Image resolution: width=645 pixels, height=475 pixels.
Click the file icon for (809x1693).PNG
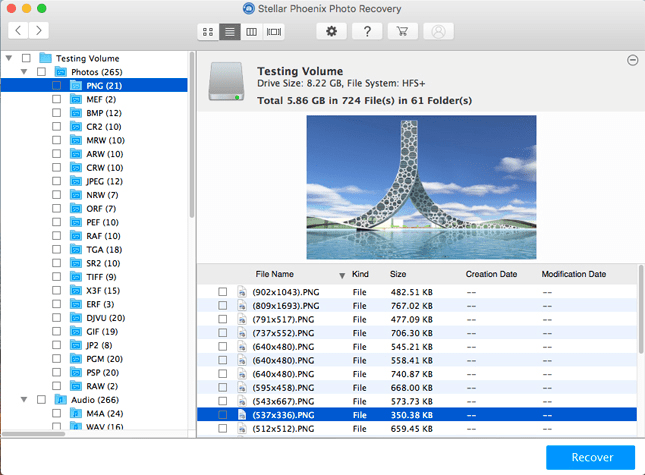click(x=242, y=306)
